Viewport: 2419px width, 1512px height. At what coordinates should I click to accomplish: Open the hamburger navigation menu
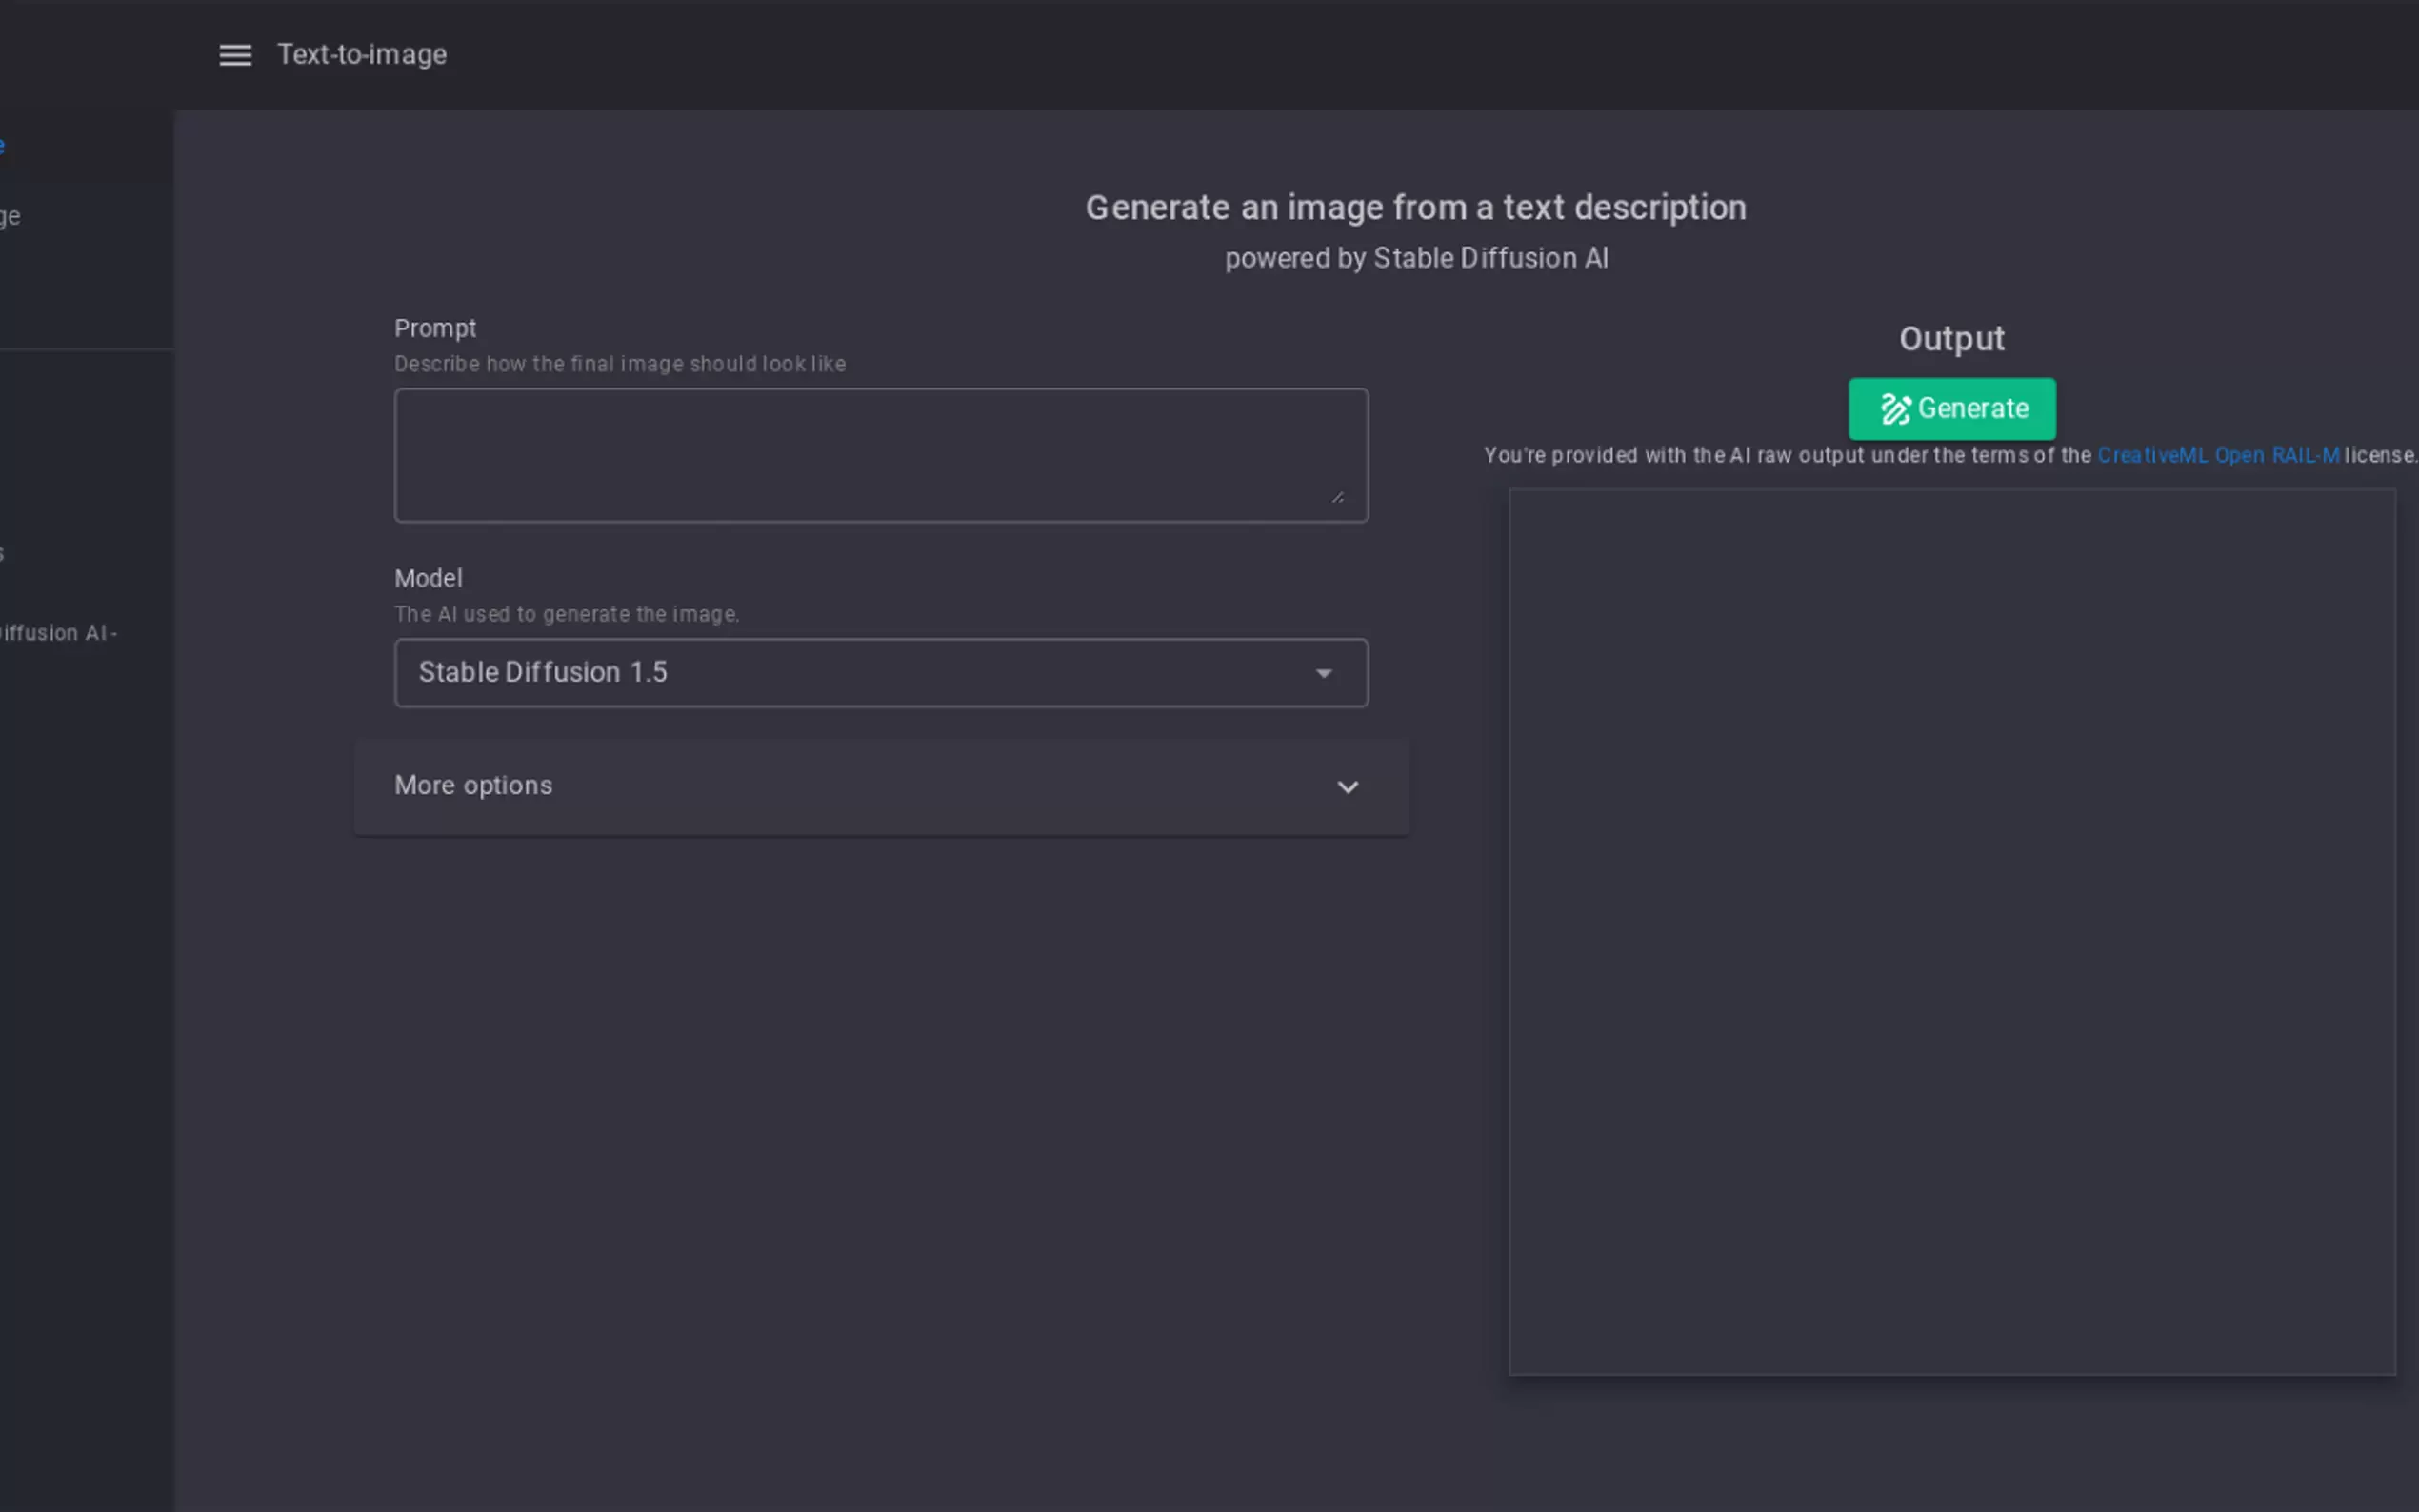coord(235,55)
